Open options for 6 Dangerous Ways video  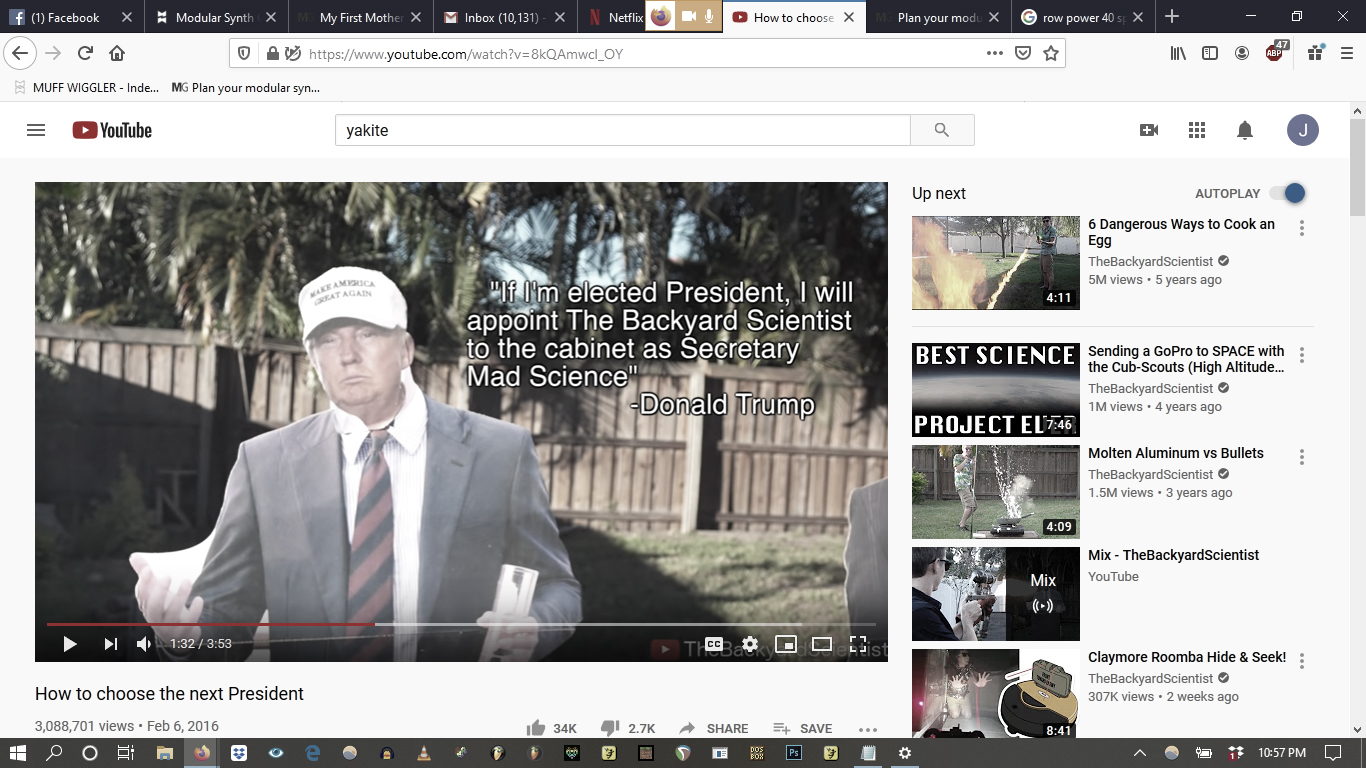(1302, 229)
